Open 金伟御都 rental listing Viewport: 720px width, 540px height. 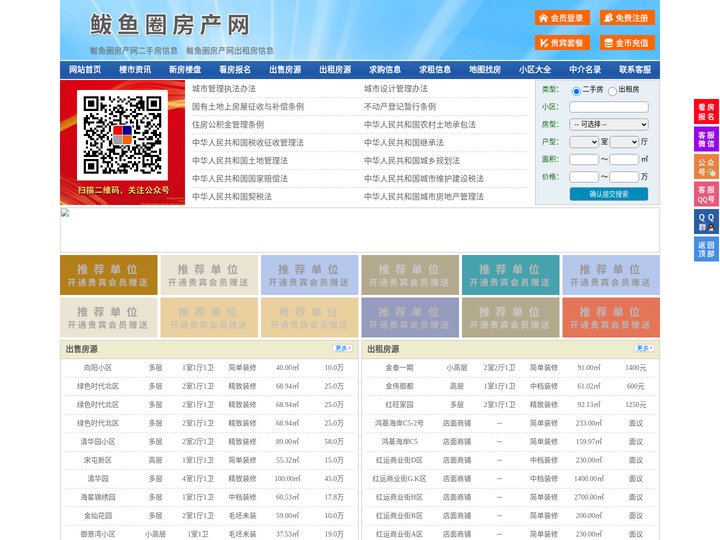[399, 386]
